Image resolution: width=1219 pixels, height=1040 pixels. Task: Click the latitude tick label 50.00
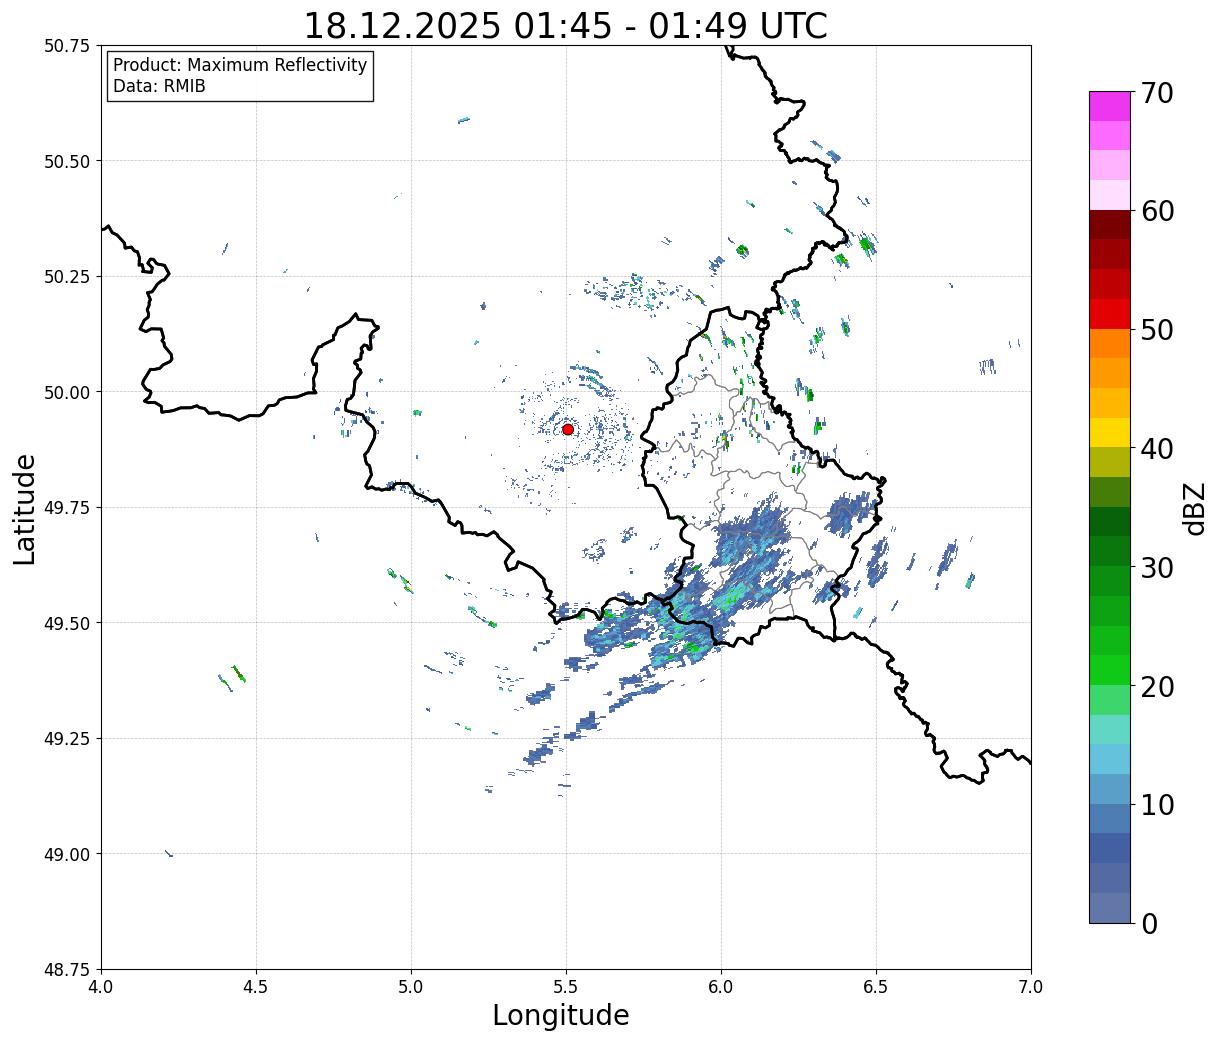[67, 392]
